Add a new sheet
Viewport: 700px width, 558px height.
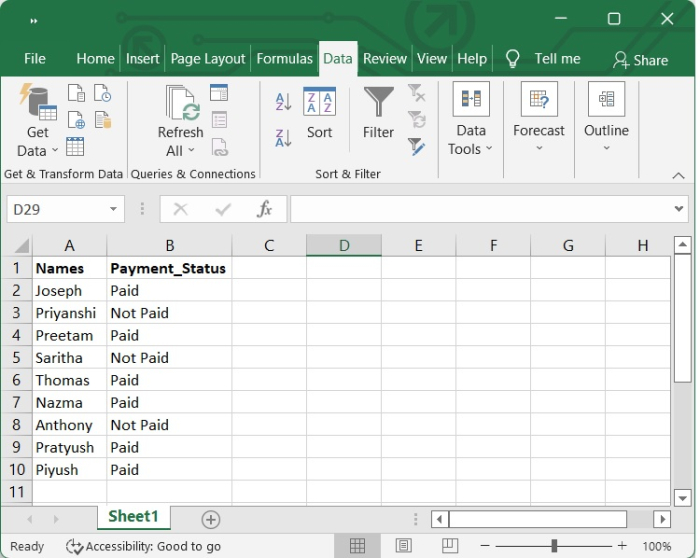click(211, 520)
